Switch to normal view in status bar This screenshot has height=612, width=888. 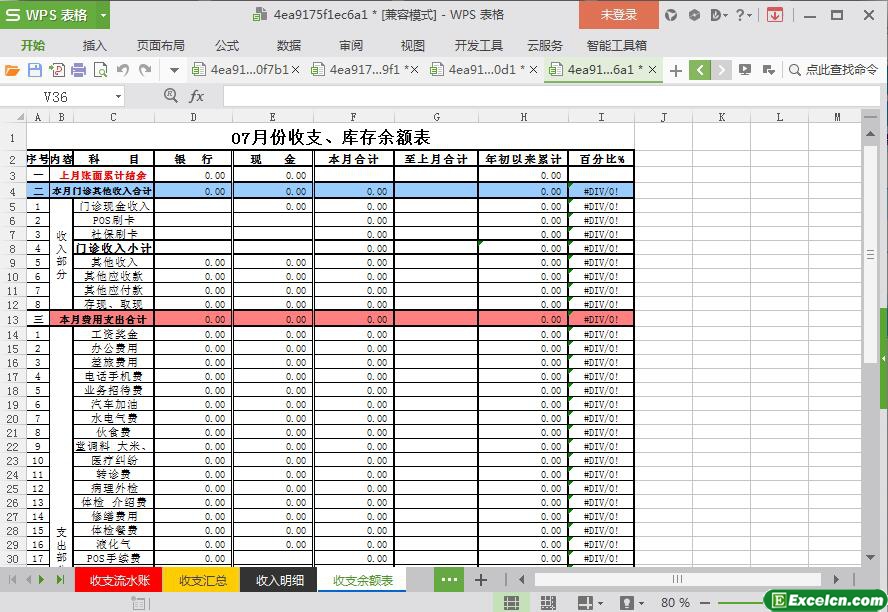pyautogui.click(x=511, y=602)
